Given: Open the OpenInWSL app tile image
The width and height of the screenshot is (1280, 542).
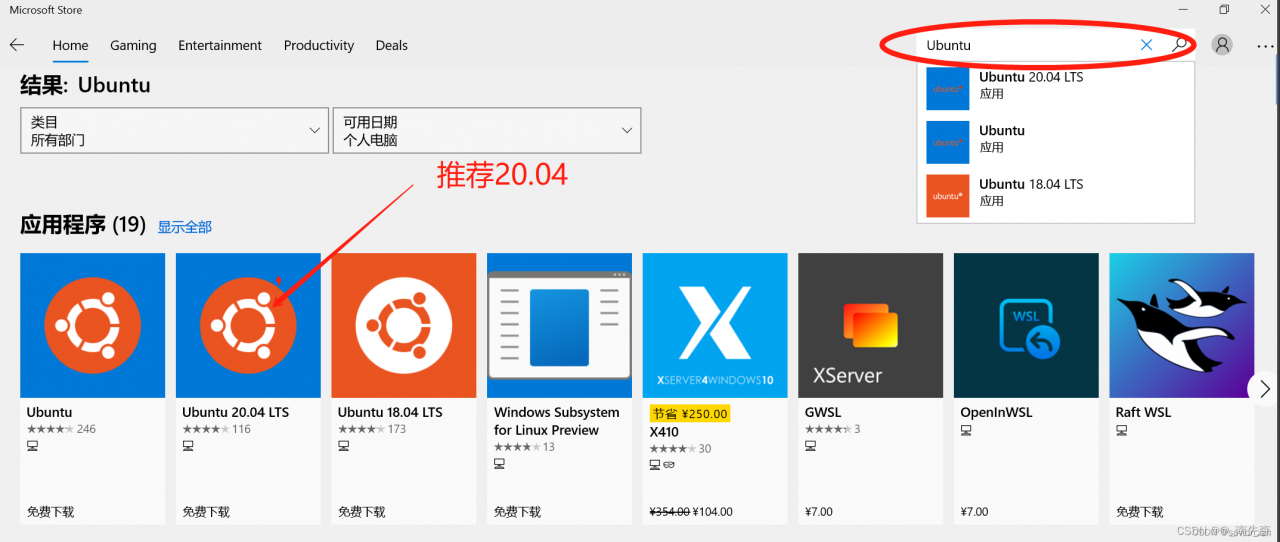Looking at the screenshot, I should [x=1026, y=325].
